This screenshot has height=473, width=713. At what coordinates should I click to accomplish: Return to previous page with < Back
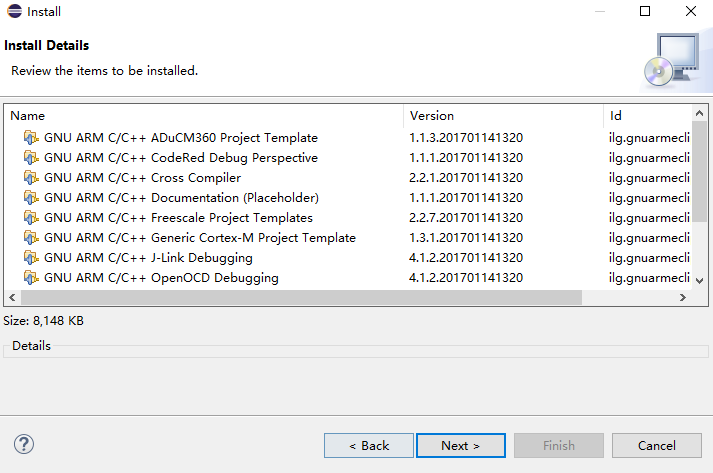[x=369, y=445]
